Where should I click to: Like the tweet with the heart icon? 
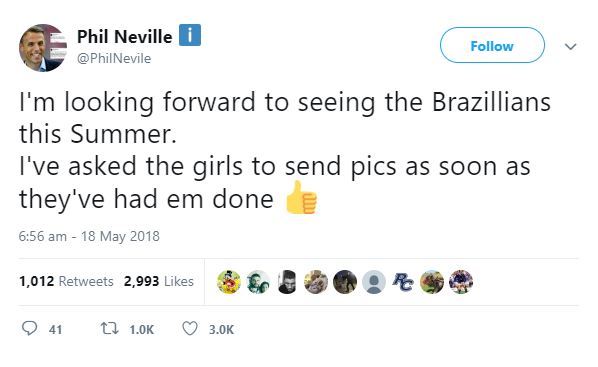pos(190,328)
